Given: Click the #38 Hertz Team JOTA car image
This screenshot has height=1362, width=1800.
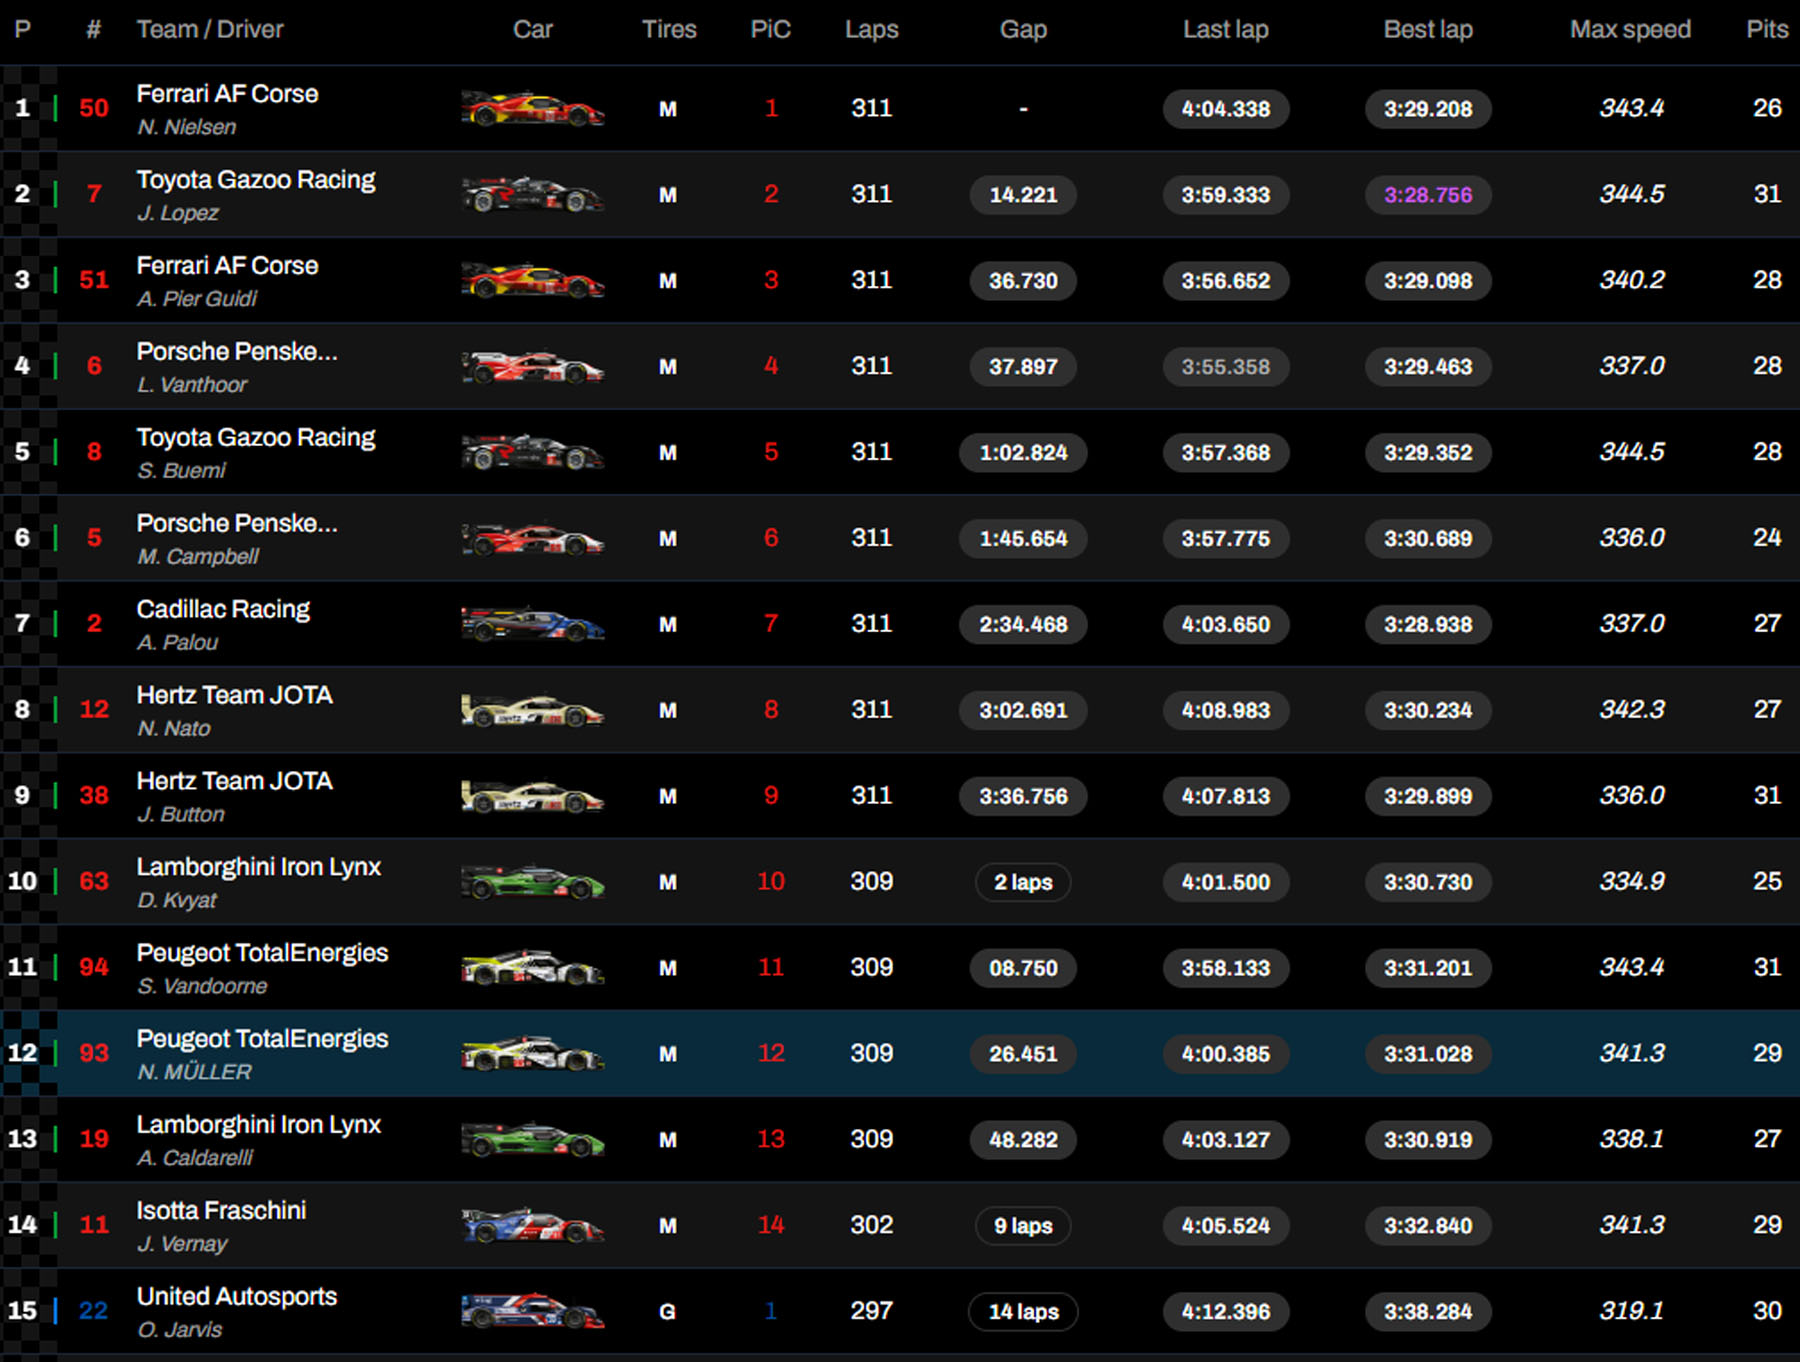Looking at the screenshot, I should [532, 796].
